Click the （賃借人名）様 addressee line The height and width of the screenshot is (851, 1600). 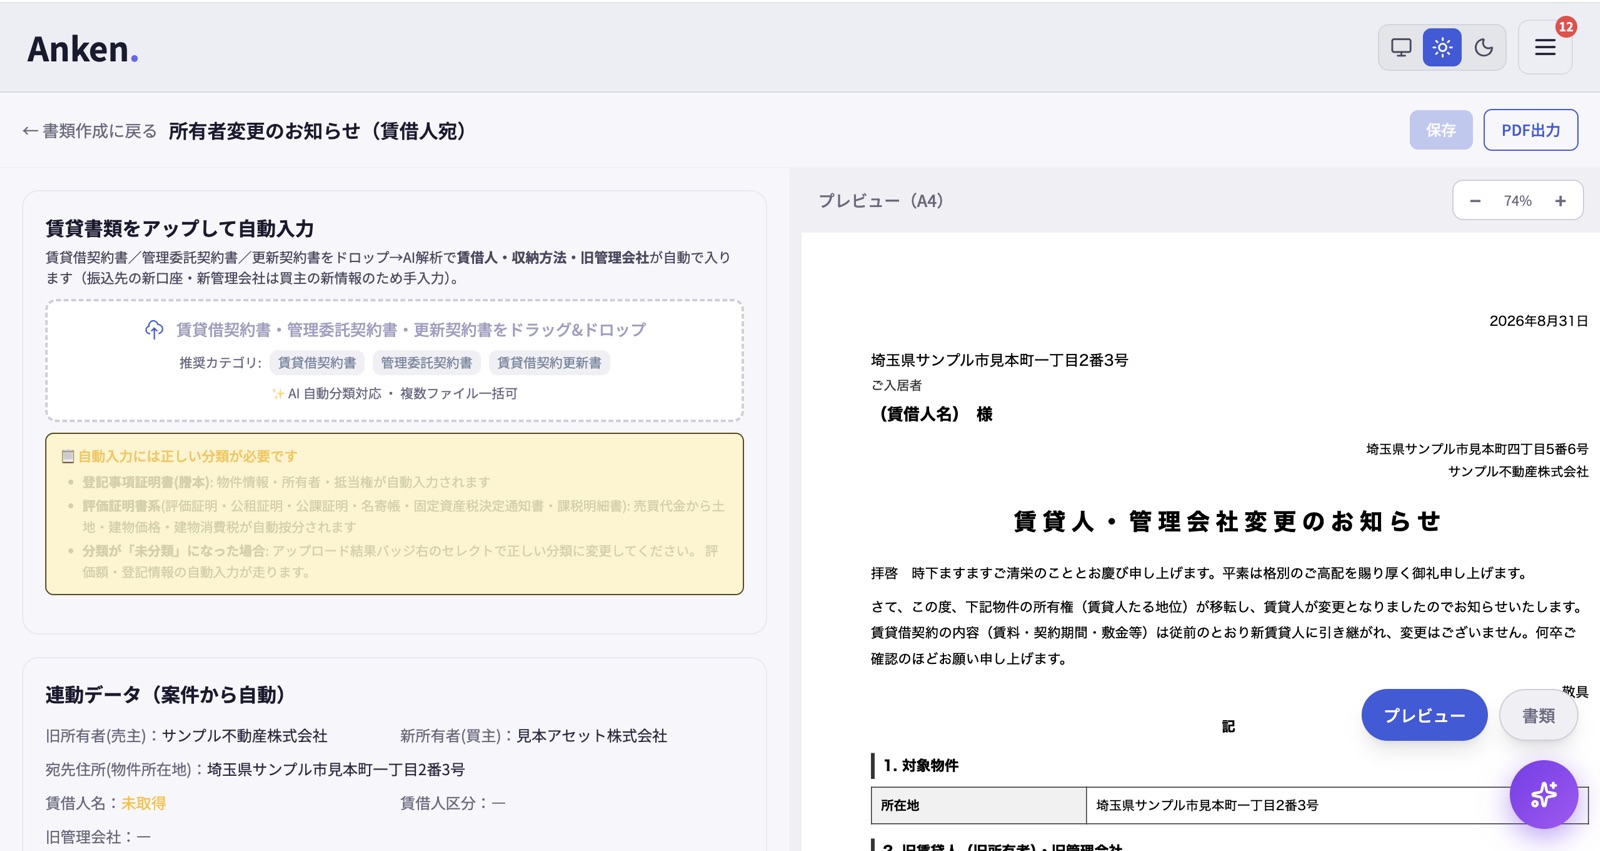tap(932, 414)
